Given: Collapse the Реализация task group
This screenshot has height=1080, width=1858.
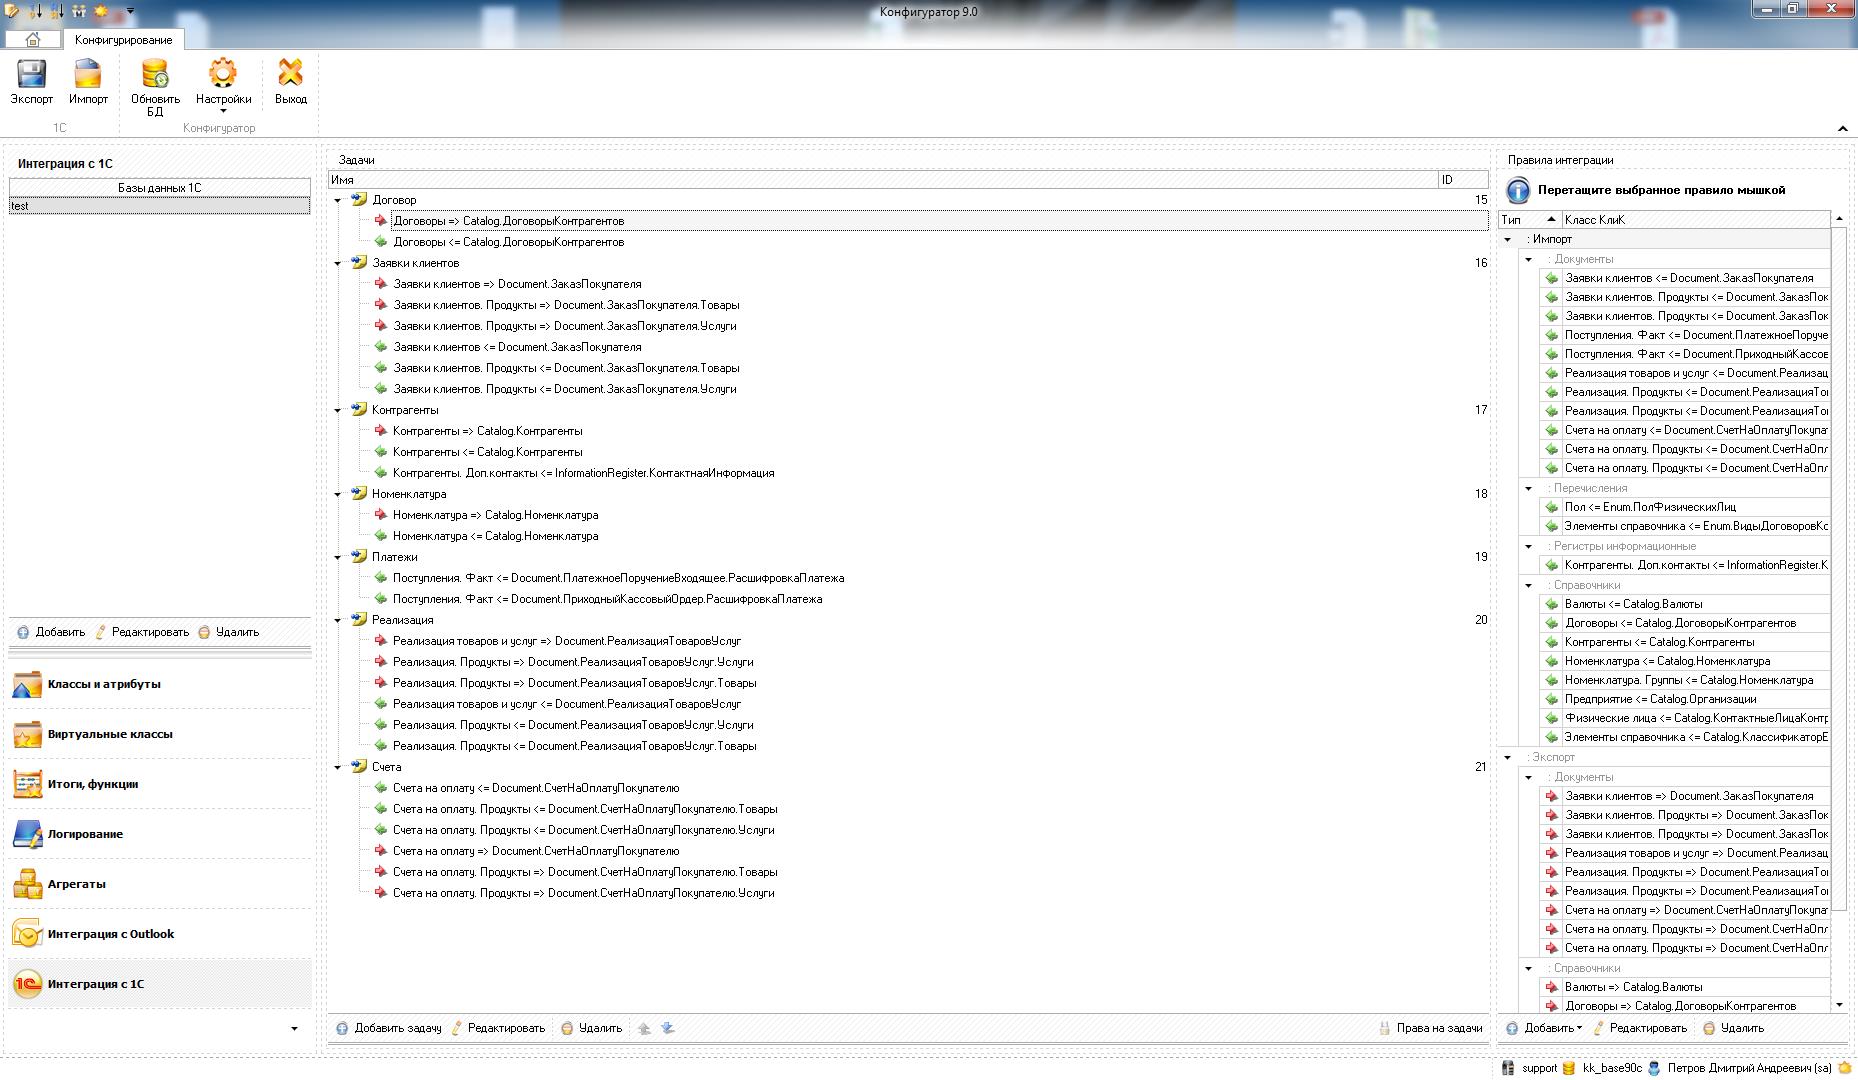Looking at the screenshot, I should click(x=337, y=621).
